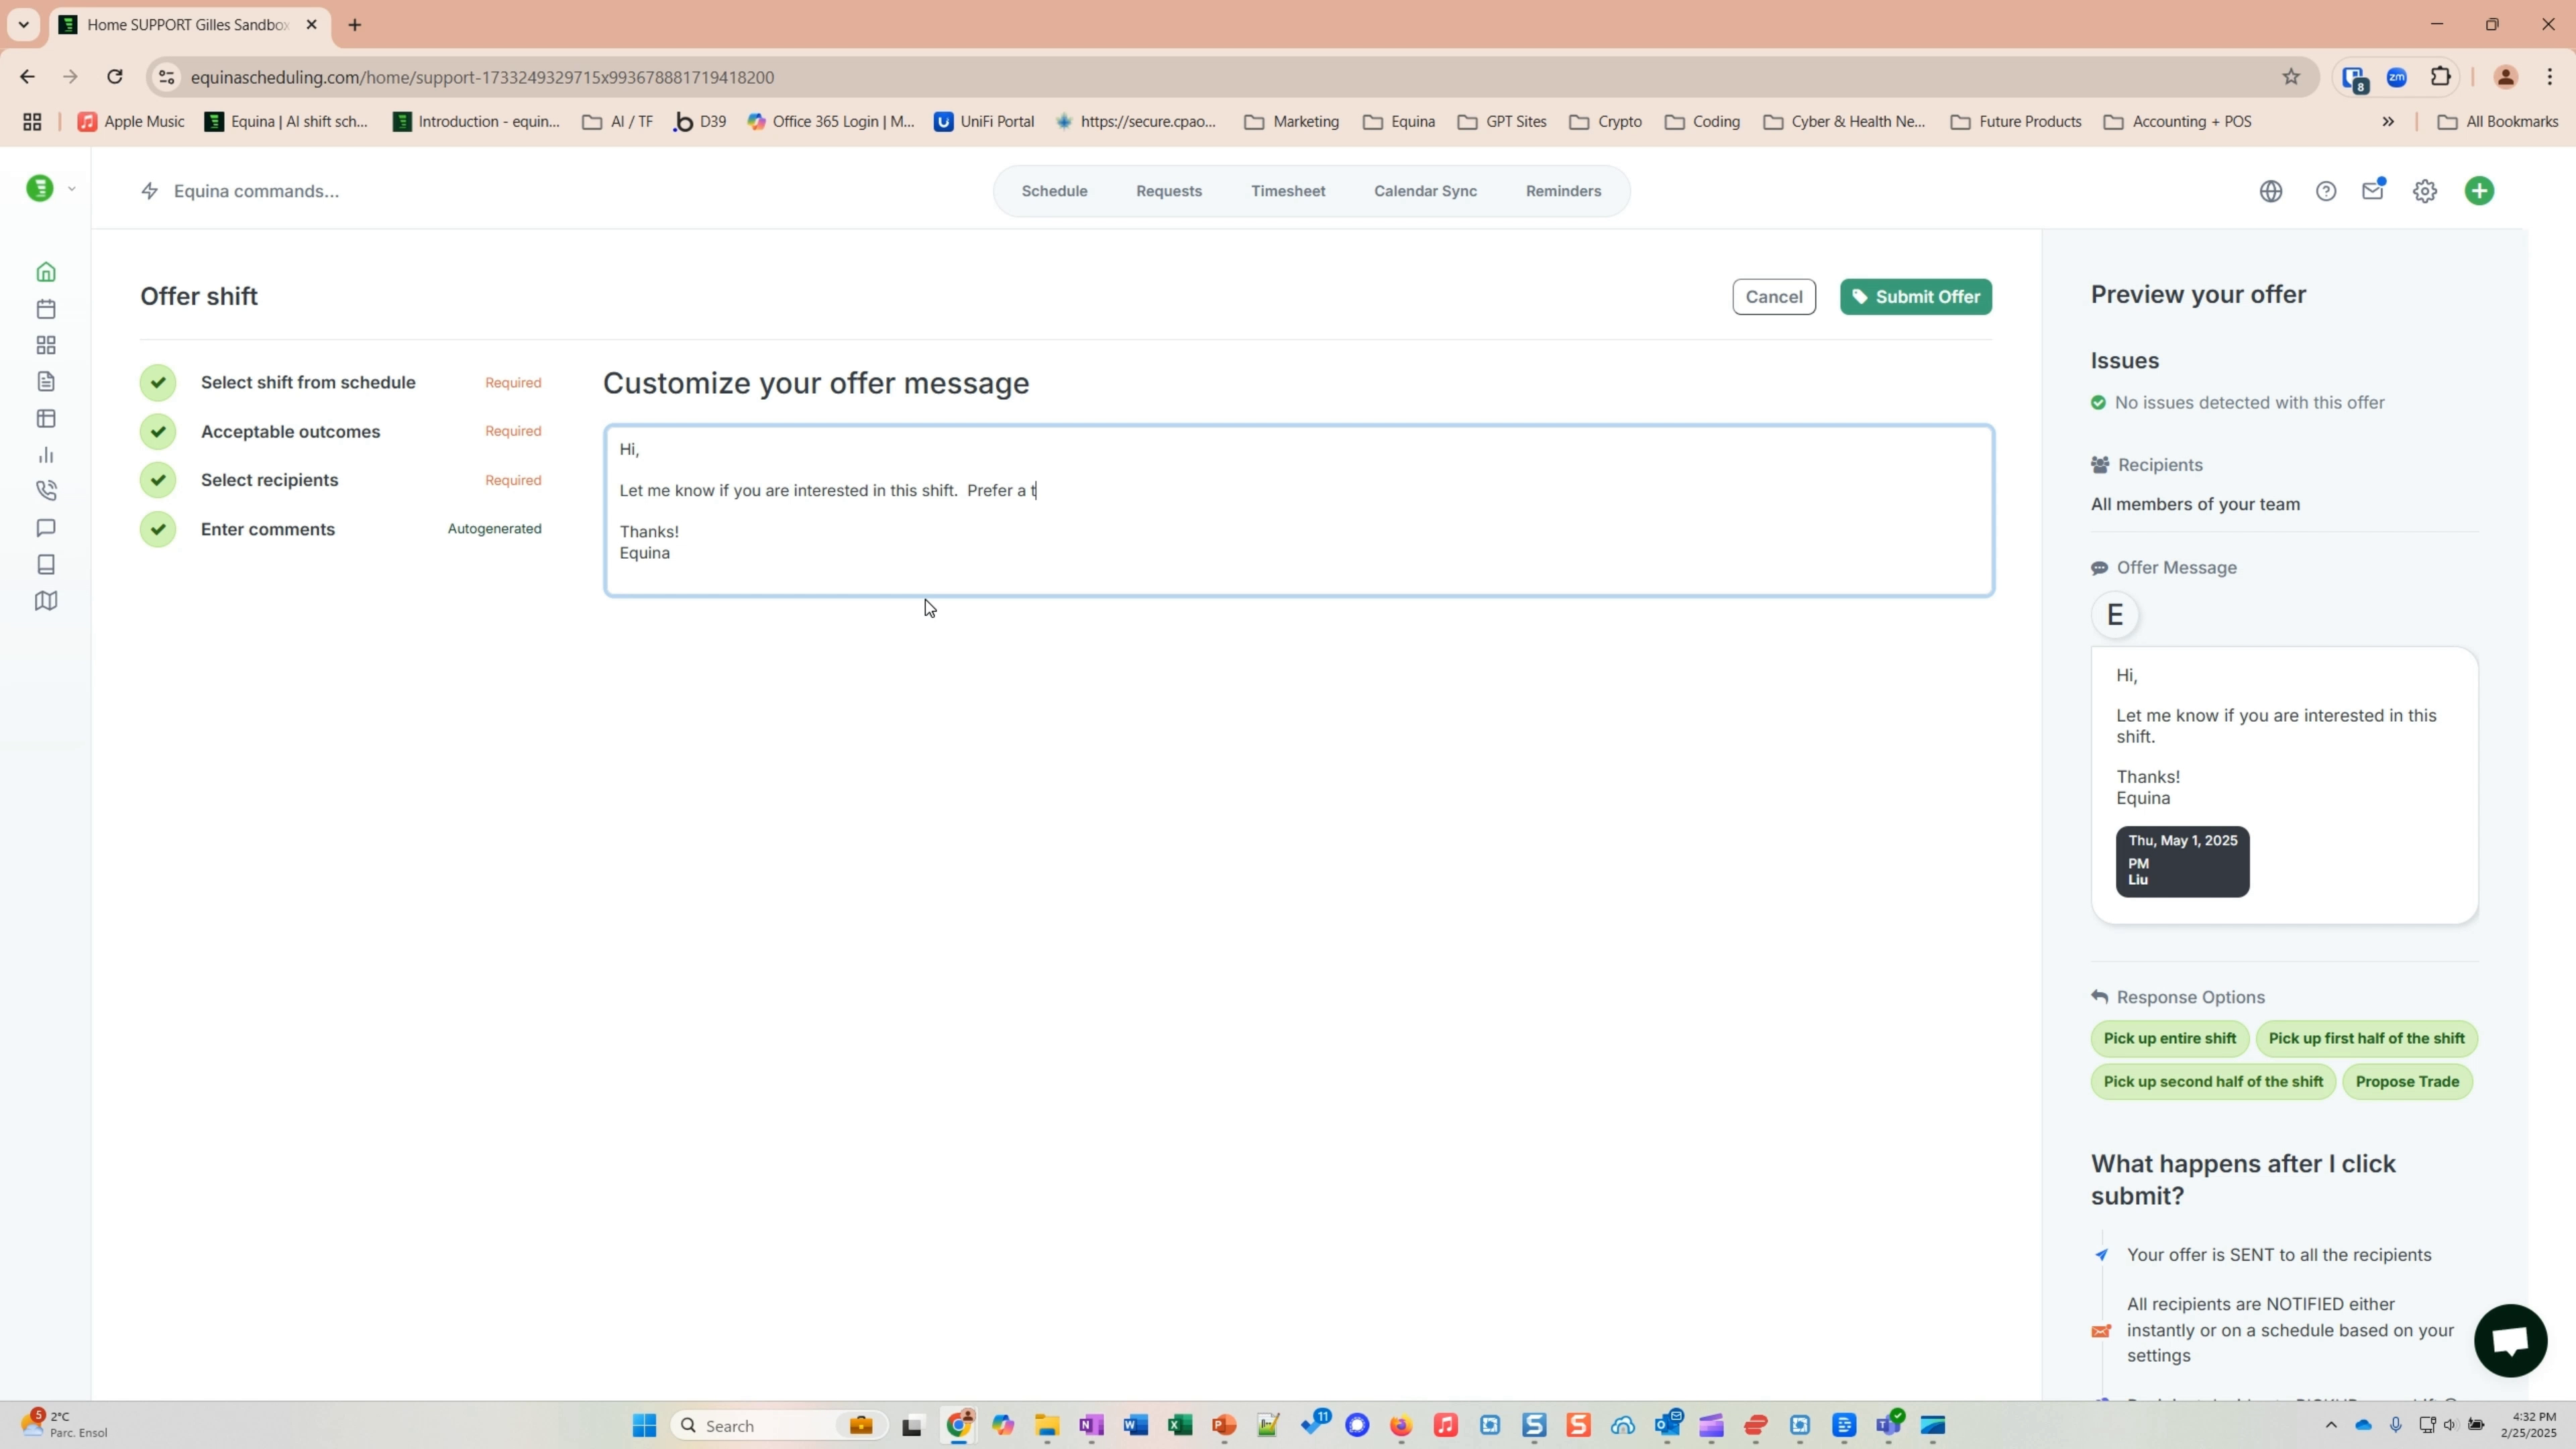Image resolution: width=2576 pixels, height=1449 pixels.
Task: Switch to the Timesheet tab
Action: [1288, 190]
